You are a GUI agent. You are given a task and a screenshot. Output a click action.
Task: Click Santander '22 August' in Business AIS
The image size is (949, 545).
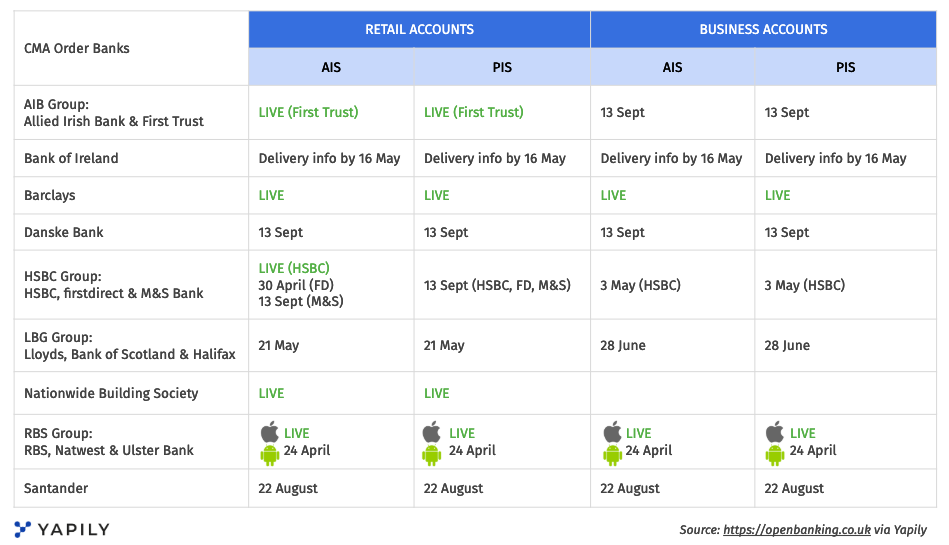pyautogui.click(x=629, y=489)
